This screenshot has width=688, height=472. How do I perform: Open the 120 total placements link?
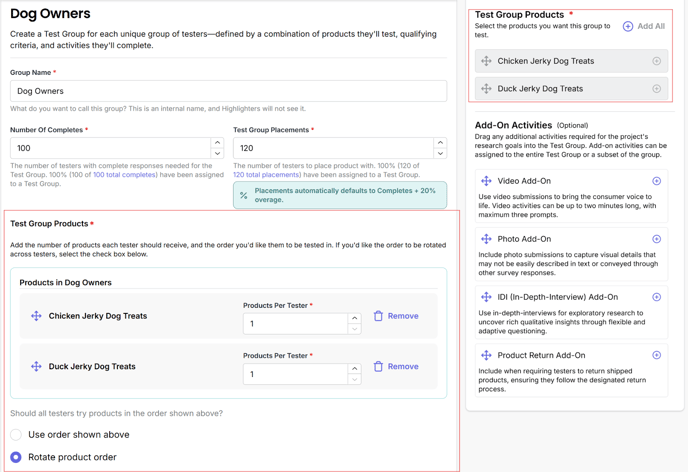[x=266, y=175]
